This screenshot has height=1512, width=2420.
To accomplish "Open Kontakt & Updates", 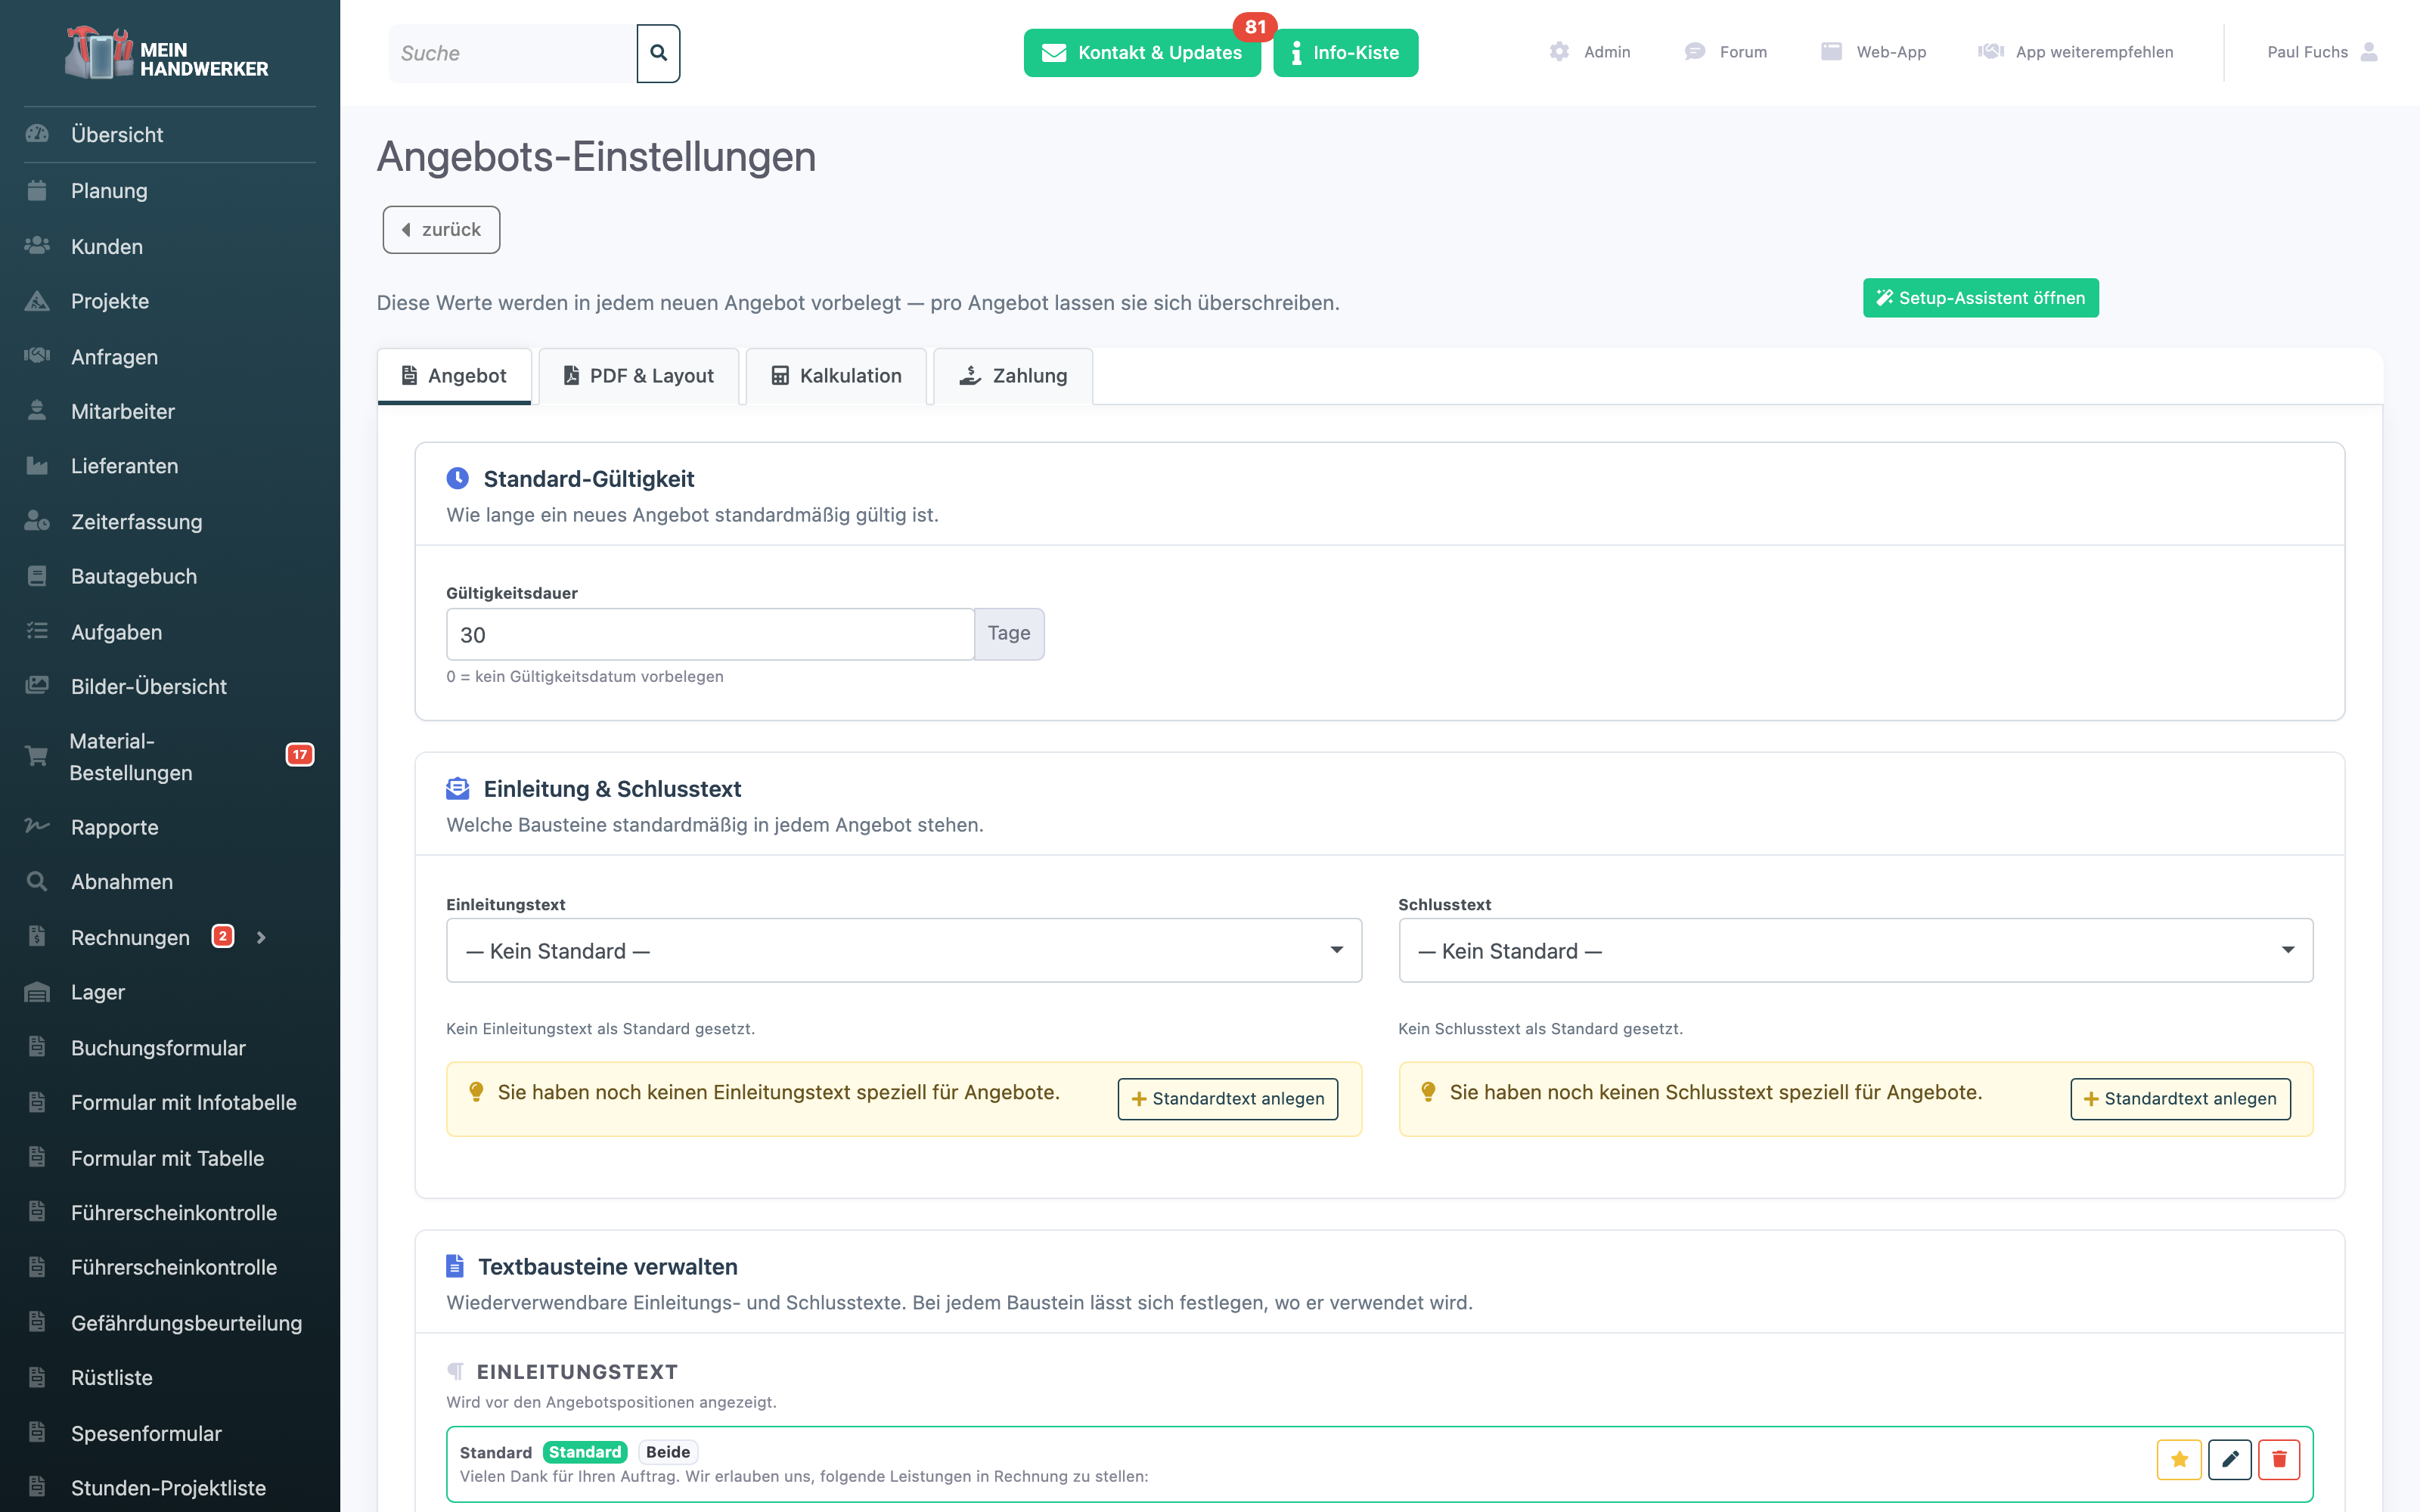I will (1141, 53).
